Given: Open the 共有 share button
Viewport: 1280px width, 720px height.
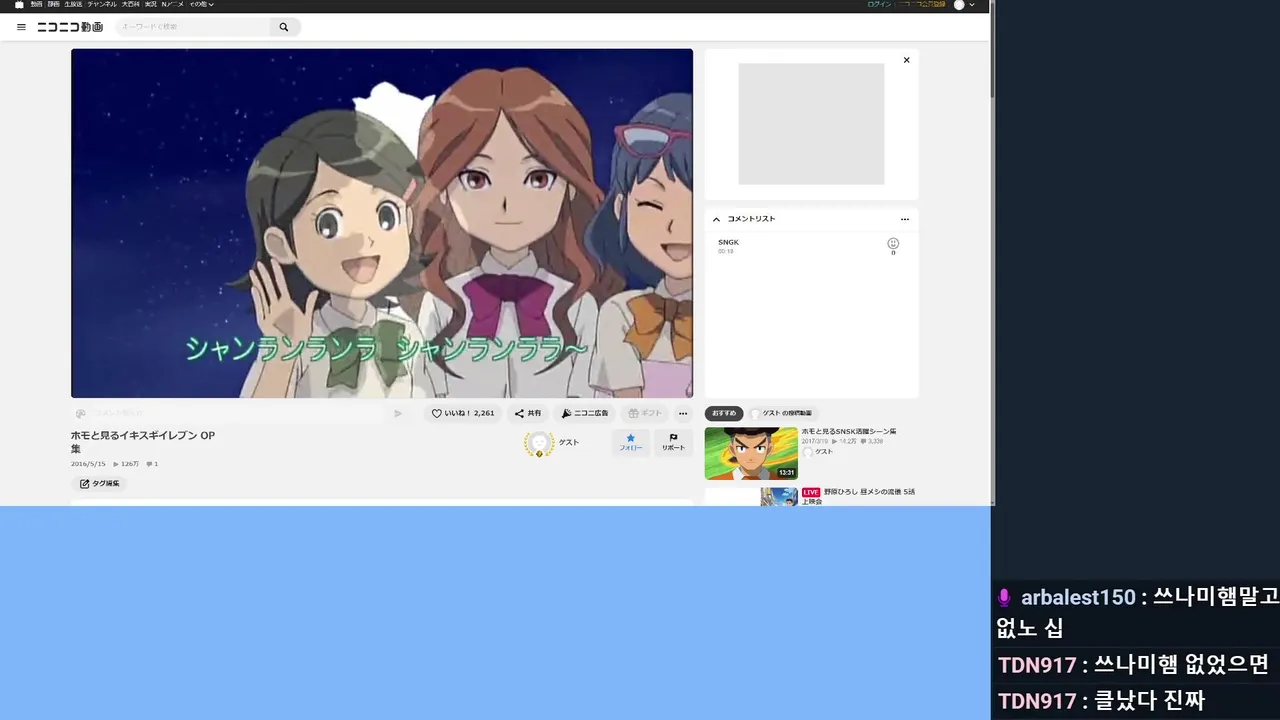Looking at the screenshot, I should click(x=528, y=413).
